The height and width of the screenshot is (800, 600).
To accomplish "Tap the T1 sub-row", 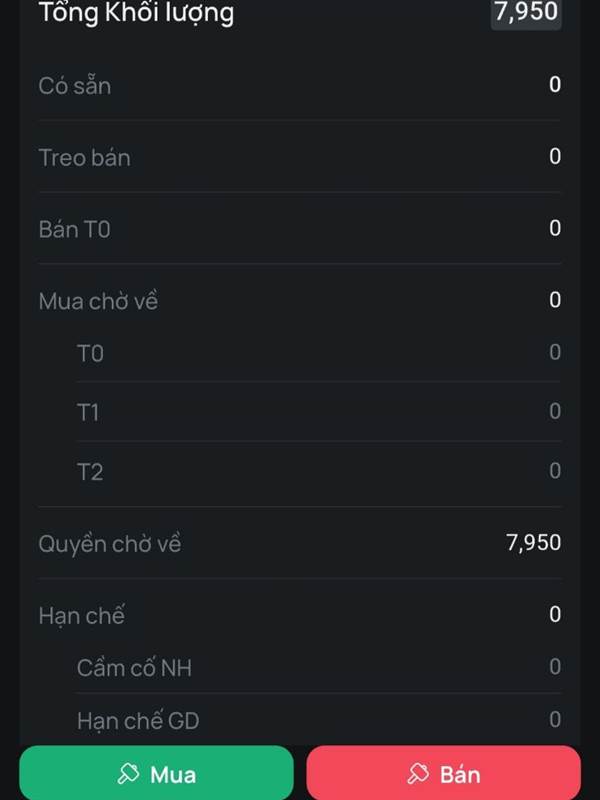I will [x=319, y=411].
